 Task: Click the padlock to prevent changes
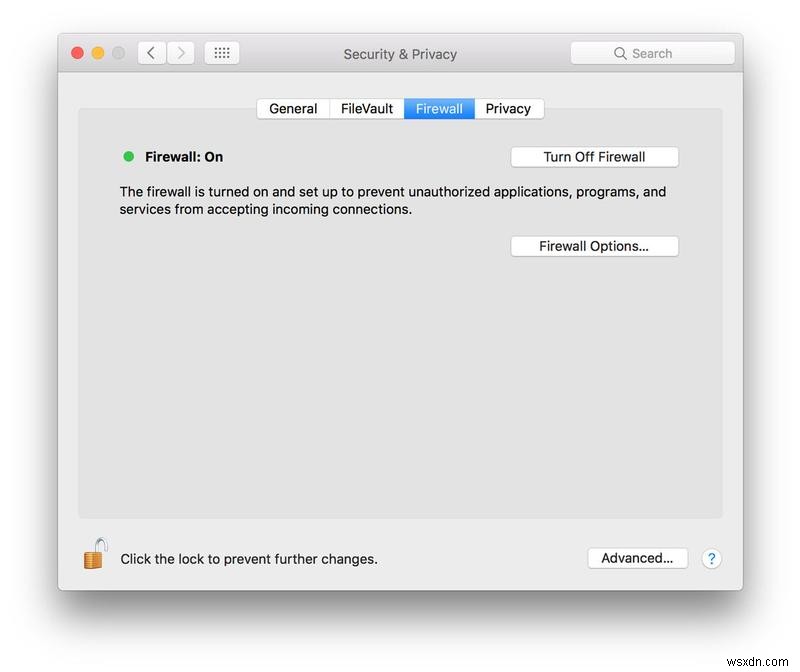click(x=95, y=554)
